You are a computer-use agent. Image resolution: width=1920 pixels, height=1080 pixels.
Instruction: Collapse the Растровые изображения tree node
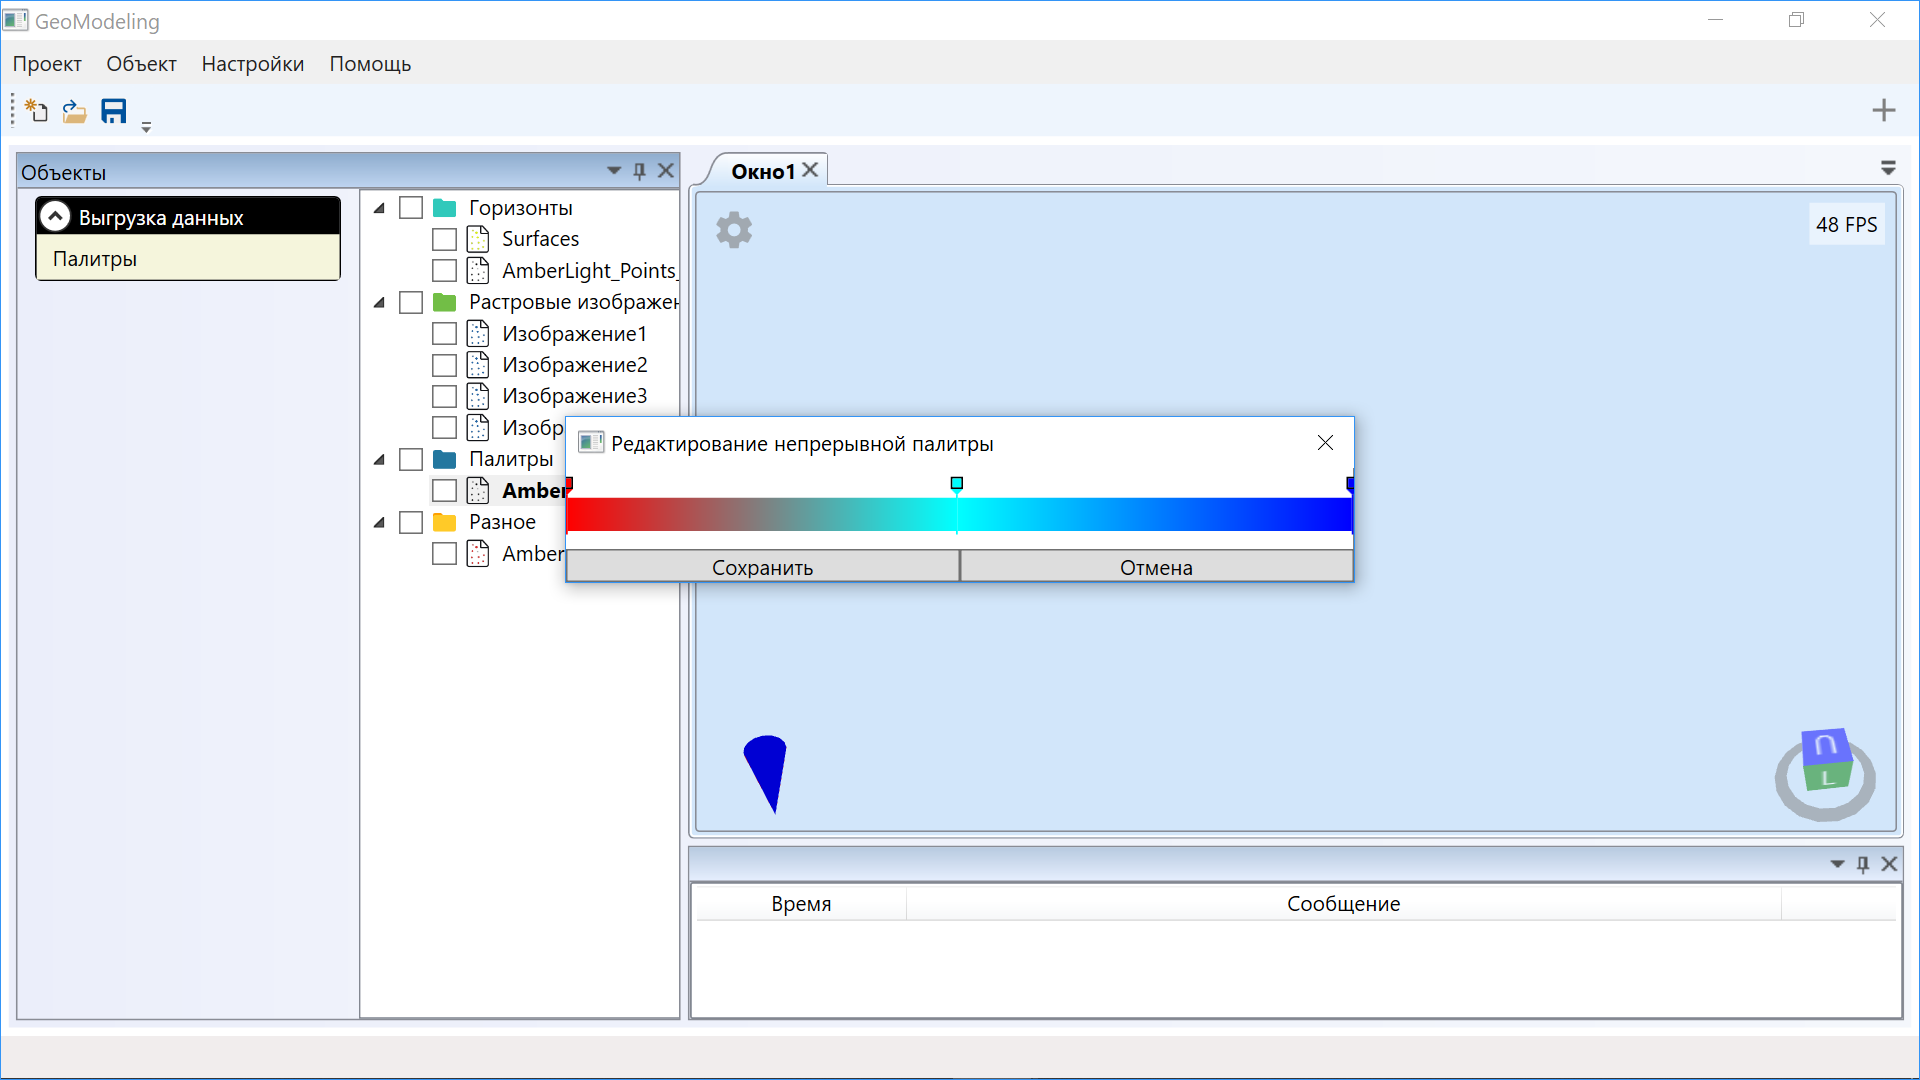point(379,302)
